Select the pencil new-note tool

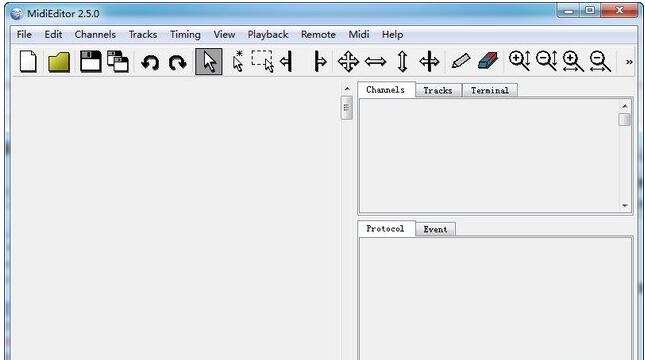pyautogui.click(x=461, y=61)
